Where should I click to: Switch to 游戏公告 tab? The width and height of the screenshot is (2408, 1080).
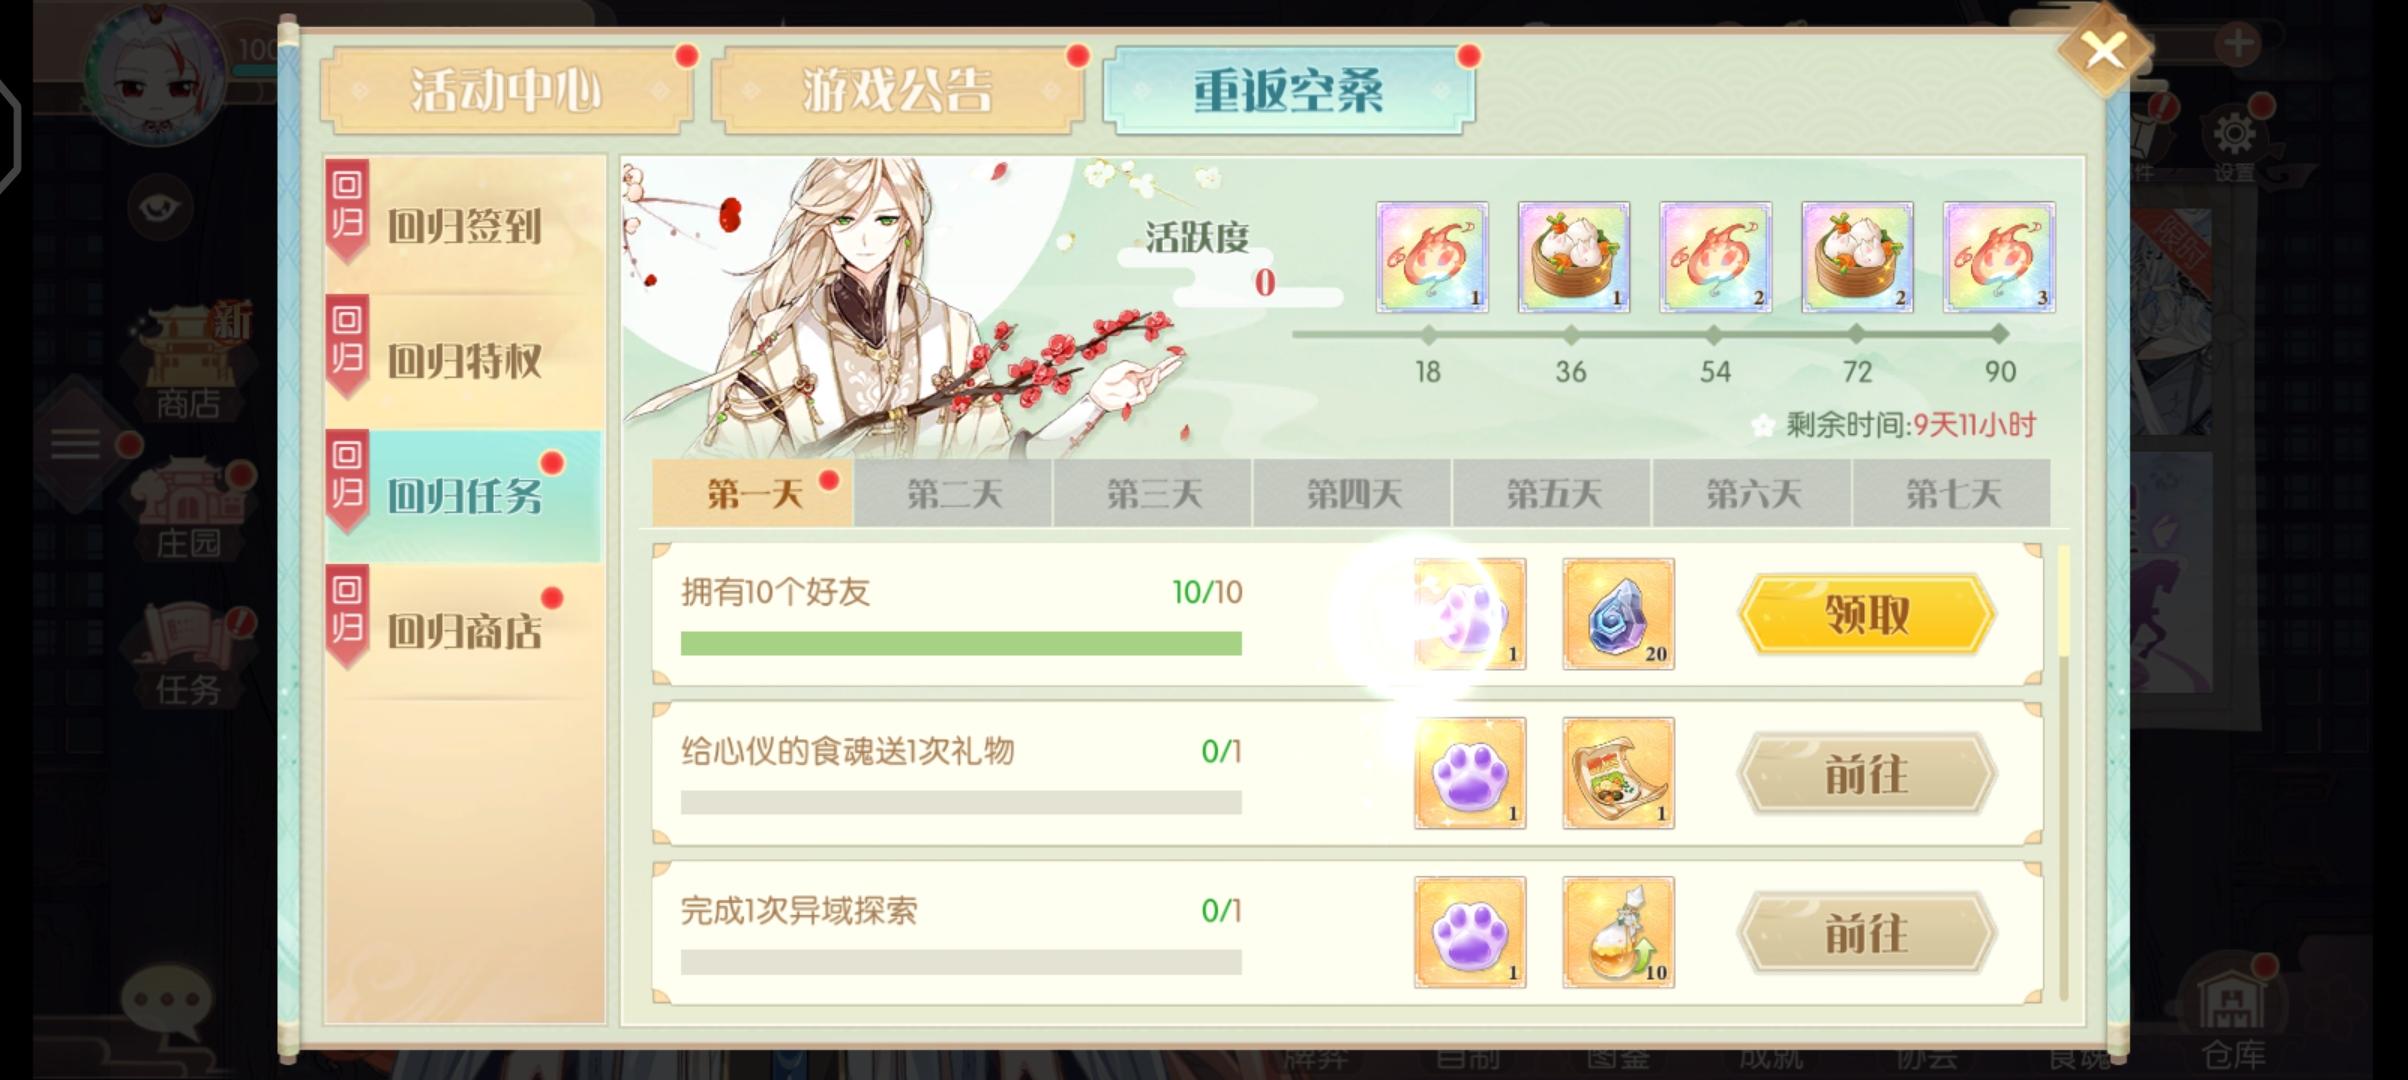[897, 90]
